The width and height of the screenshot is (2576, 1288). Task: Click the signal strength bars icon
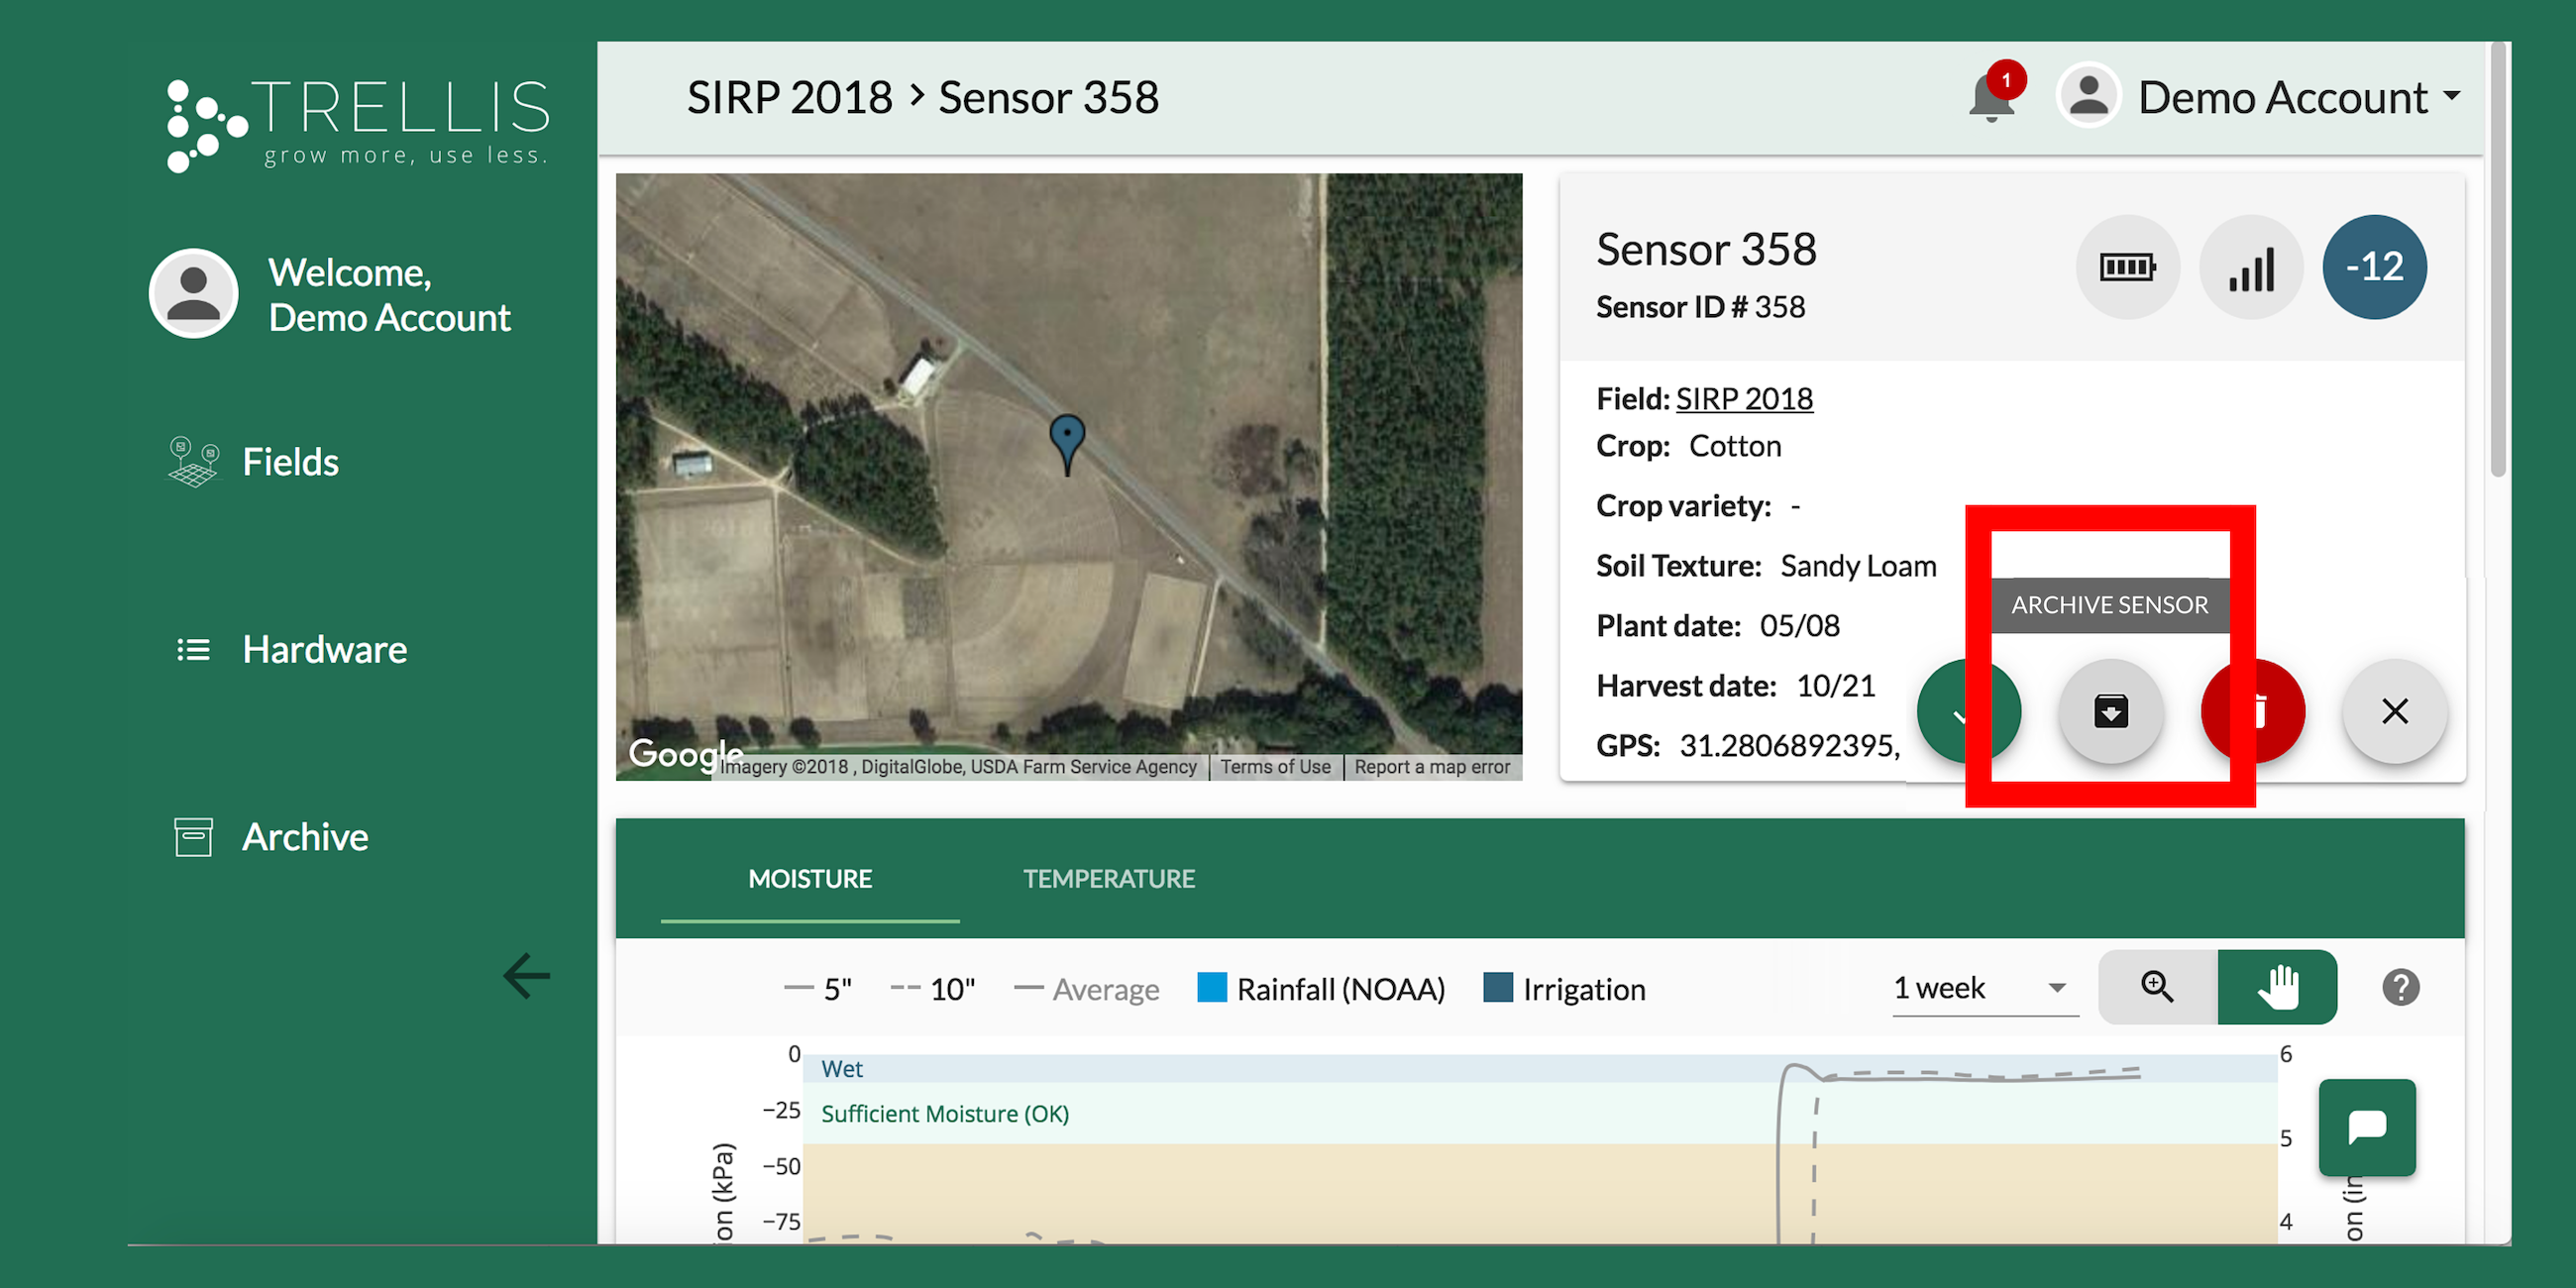click(x=2250, y=267)
